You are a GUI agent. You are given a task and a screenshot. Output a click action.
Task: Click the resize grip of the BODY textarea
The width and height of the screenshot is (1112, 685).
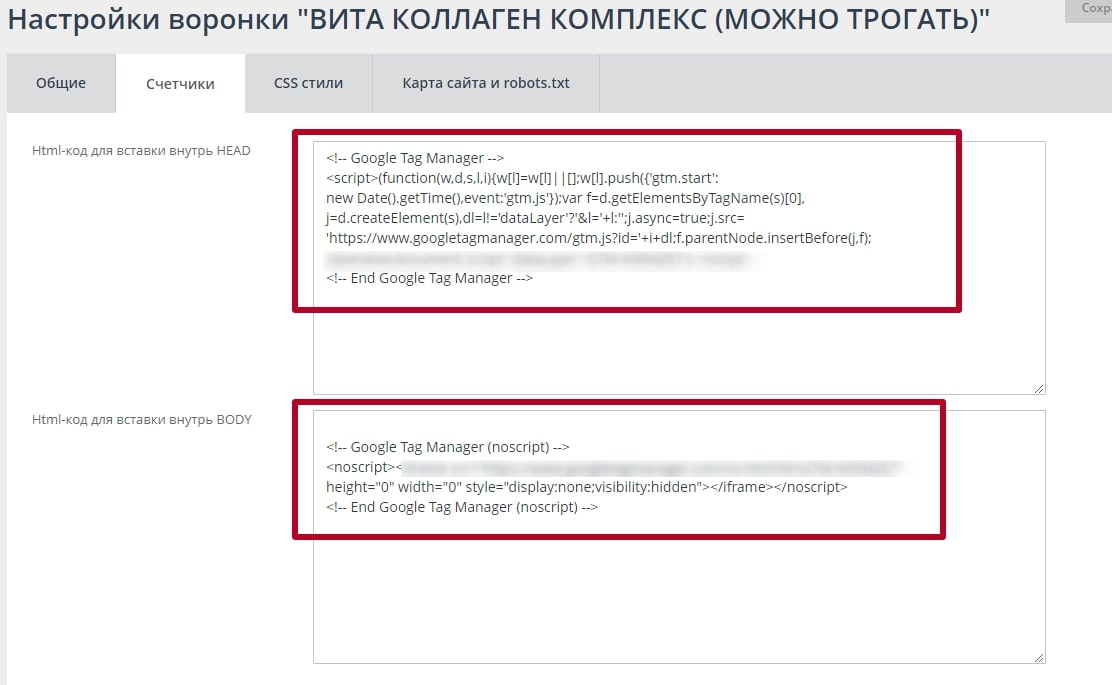[1038, 655]
